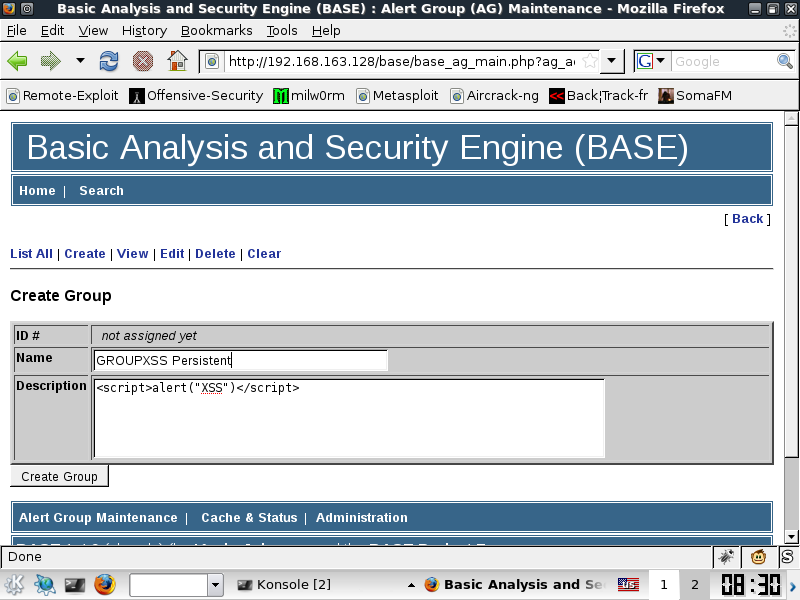Open the Aircrack-ng bookmark
This screenshot has width=800, height=600.
tap(494, 95)
